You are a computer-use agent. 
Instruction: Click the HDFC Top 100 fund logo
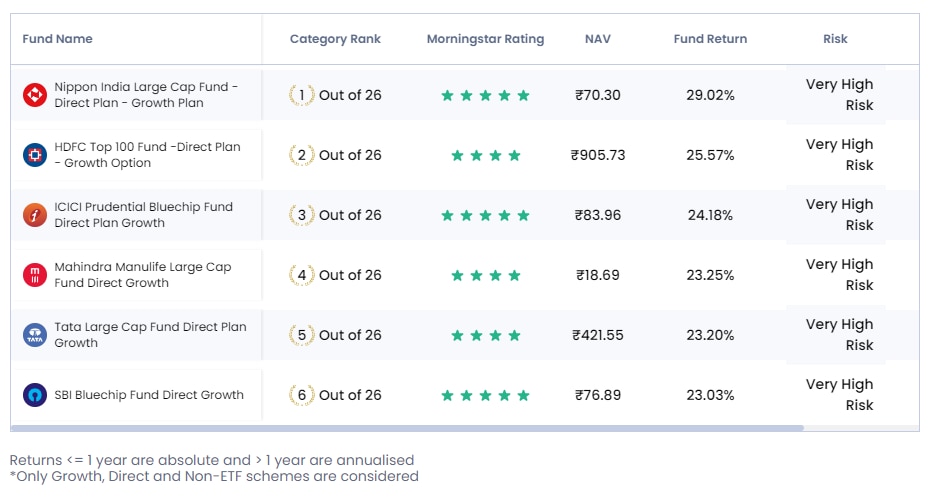point(35,155)
